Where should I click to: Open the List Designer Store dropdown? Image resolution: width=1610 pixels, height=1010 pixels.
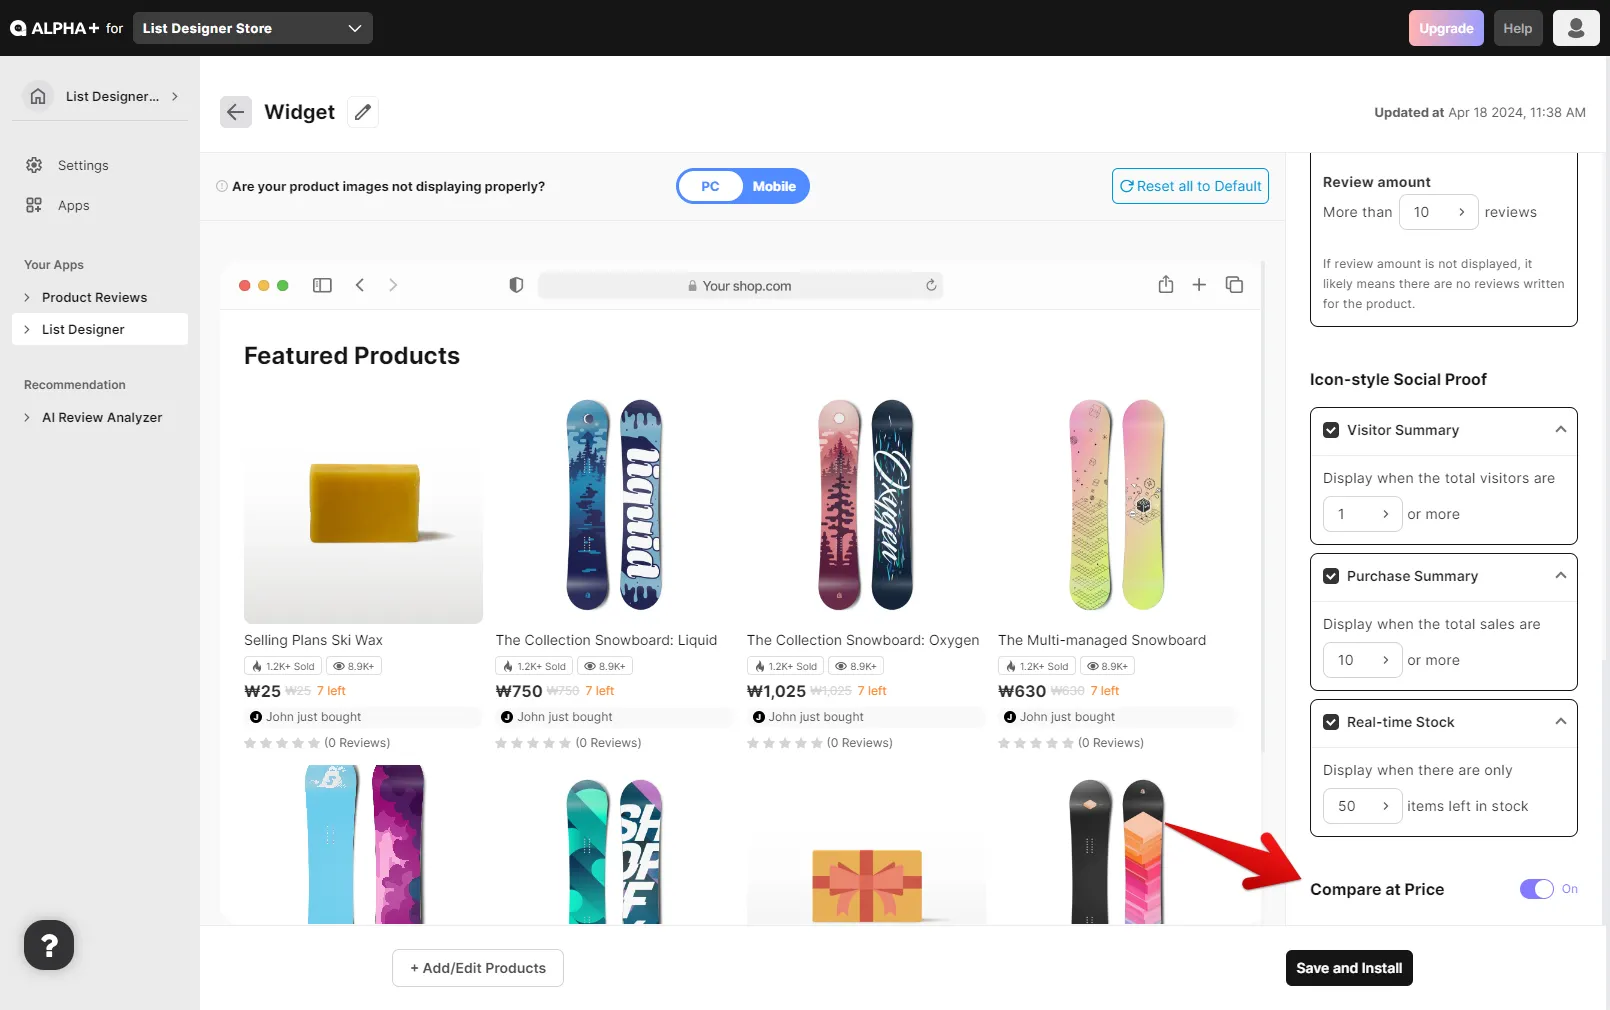coord(252,28)
